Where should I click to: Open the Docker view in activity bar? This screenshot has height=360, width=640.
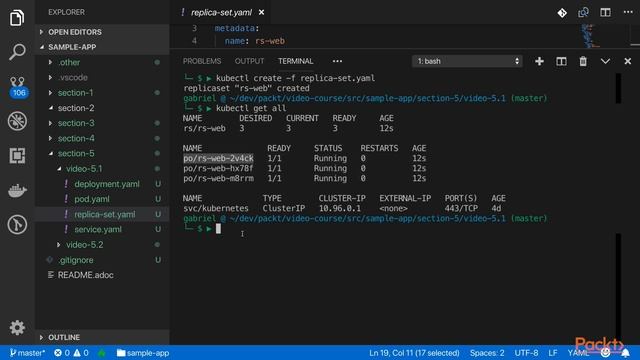tap(17, 190)
